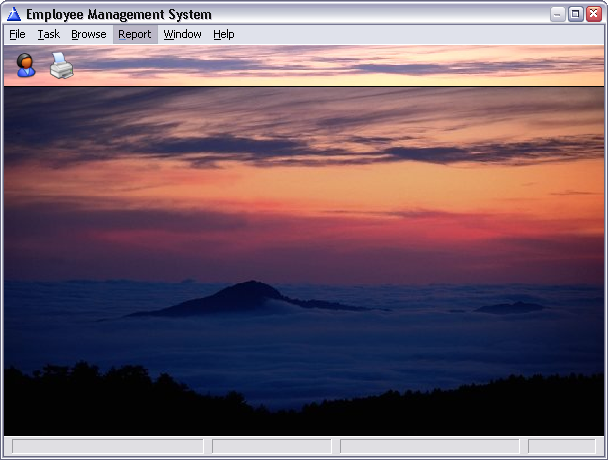Screen dimensions: 608x460
Task: Open the Window menu
Action: click(x=182, y=34)
